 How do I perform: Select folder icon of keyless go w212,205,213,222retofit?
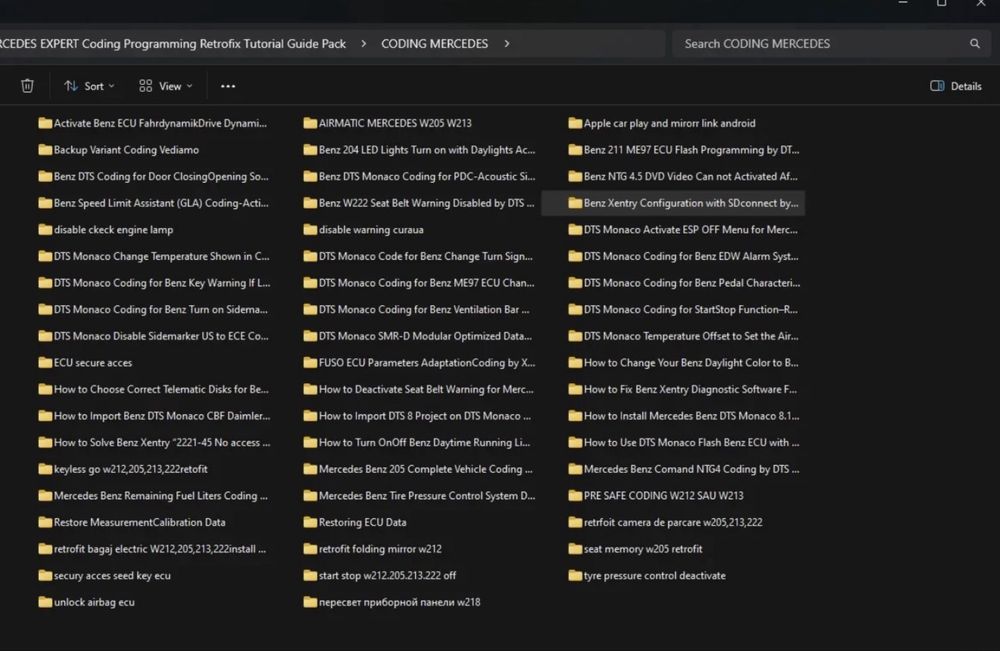click(x=45, y=469)
